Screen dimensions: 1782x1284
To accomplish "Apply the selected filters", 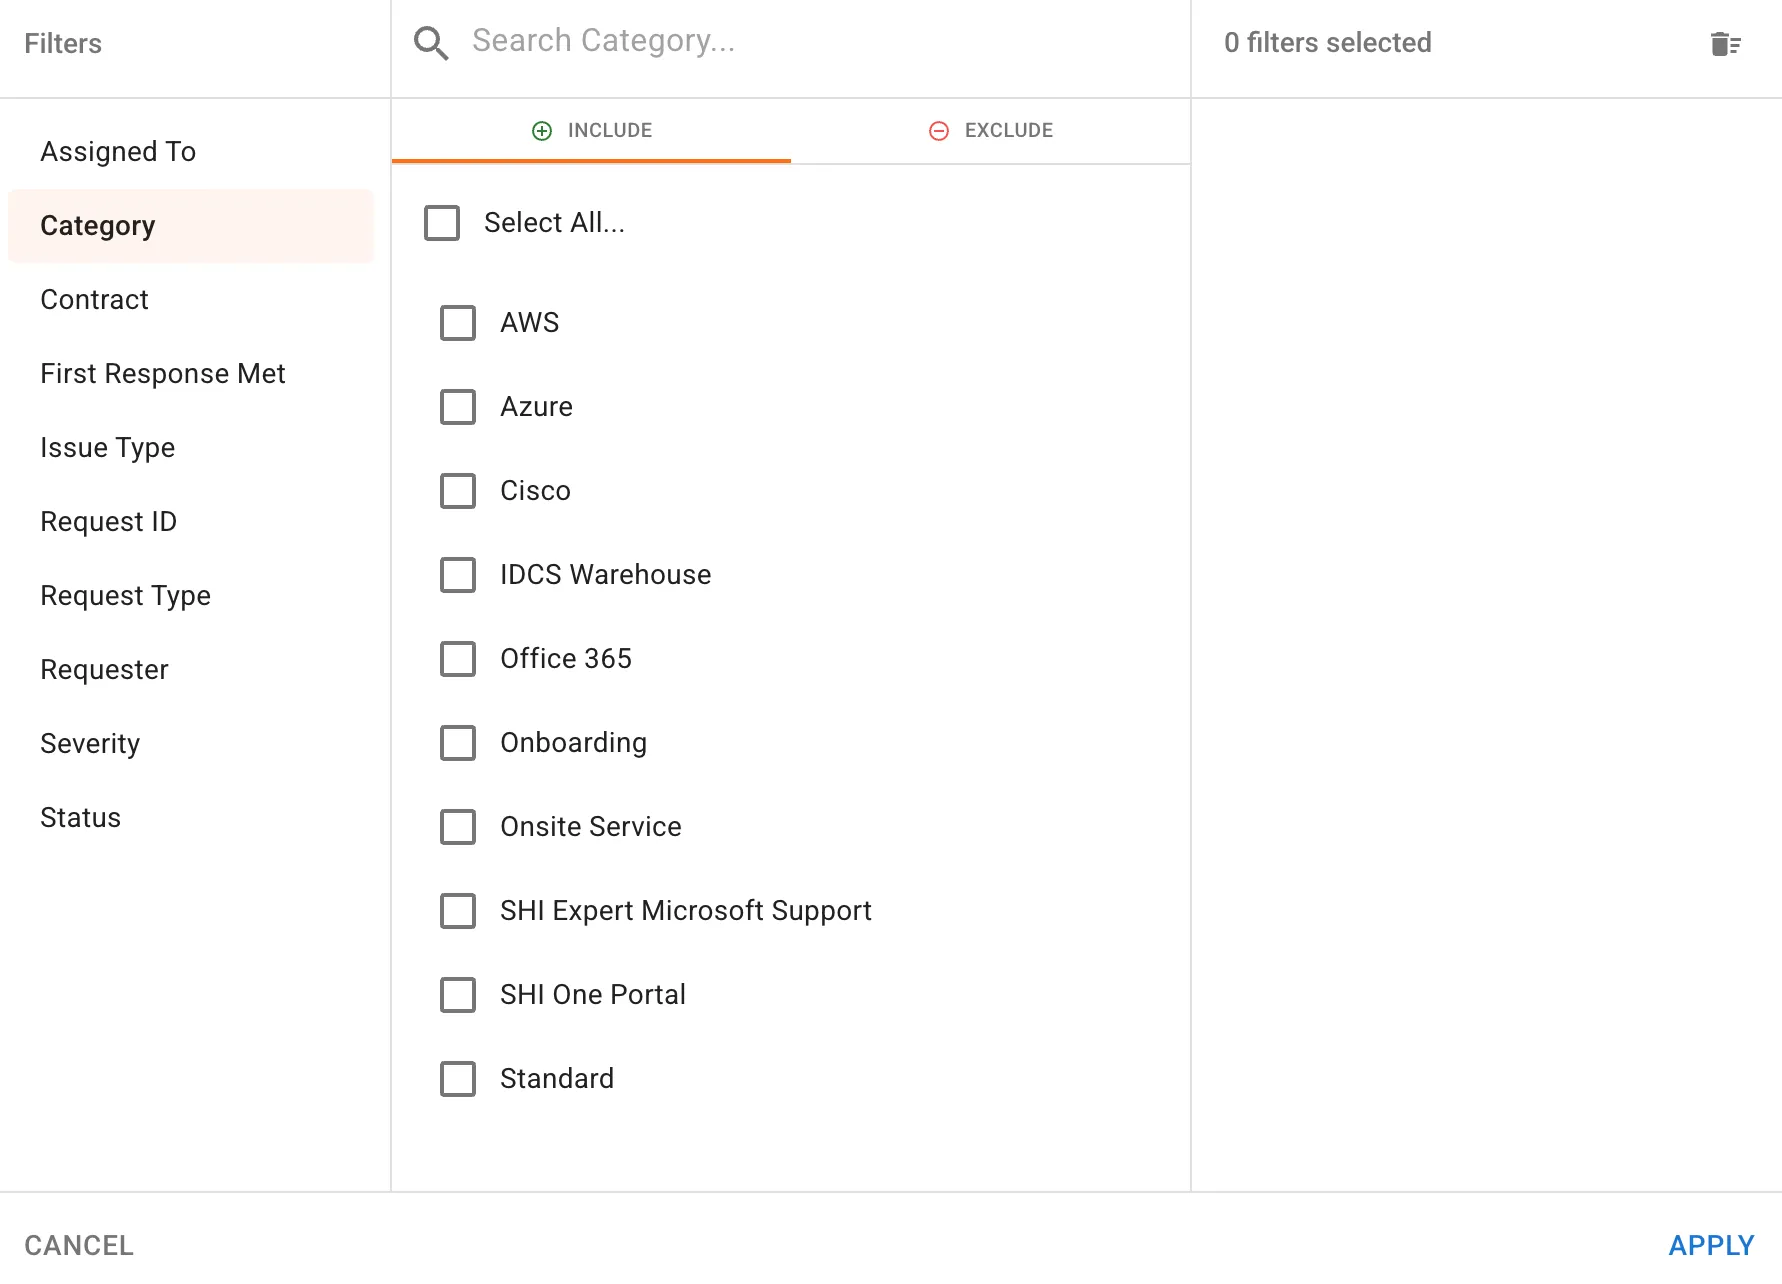I will (x=1711, y=1245).
